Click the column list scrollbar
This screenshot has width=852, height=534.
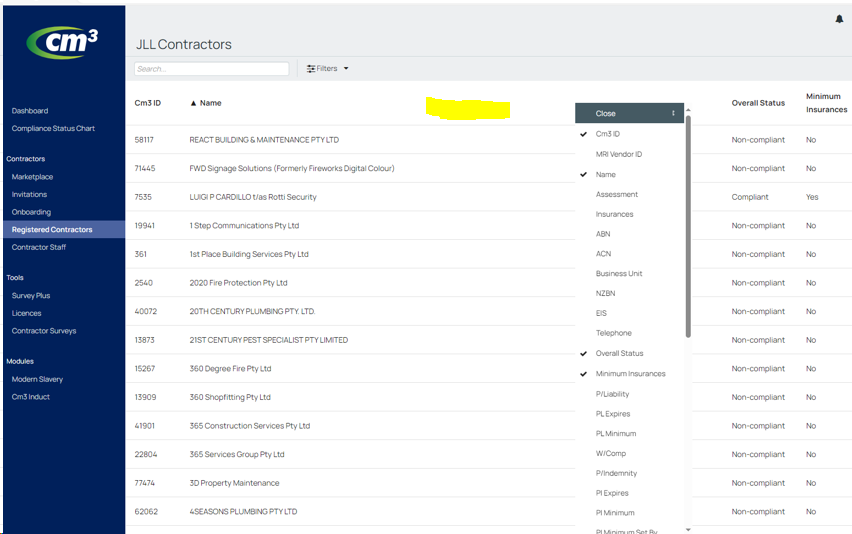click(688, 225)
